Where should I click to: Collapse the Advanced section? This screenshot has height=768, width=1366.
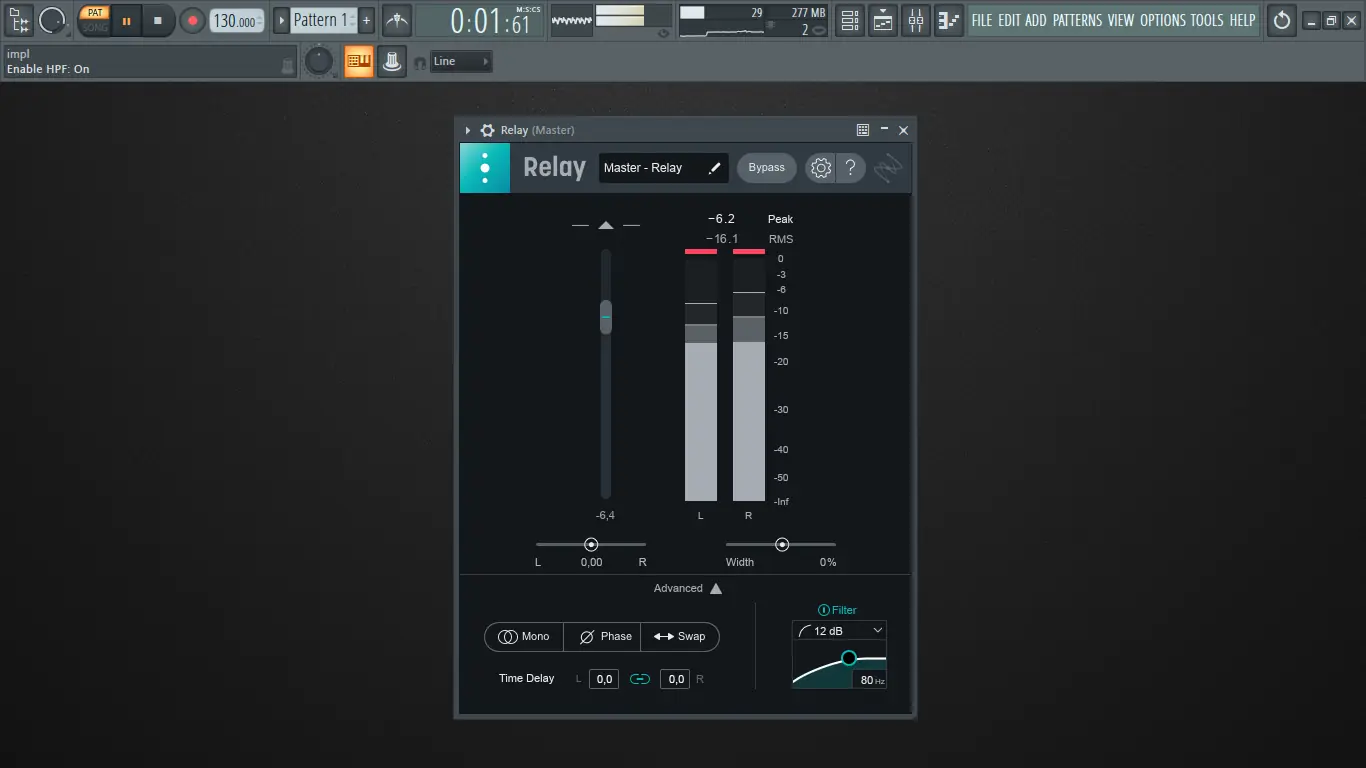[687, 589]
